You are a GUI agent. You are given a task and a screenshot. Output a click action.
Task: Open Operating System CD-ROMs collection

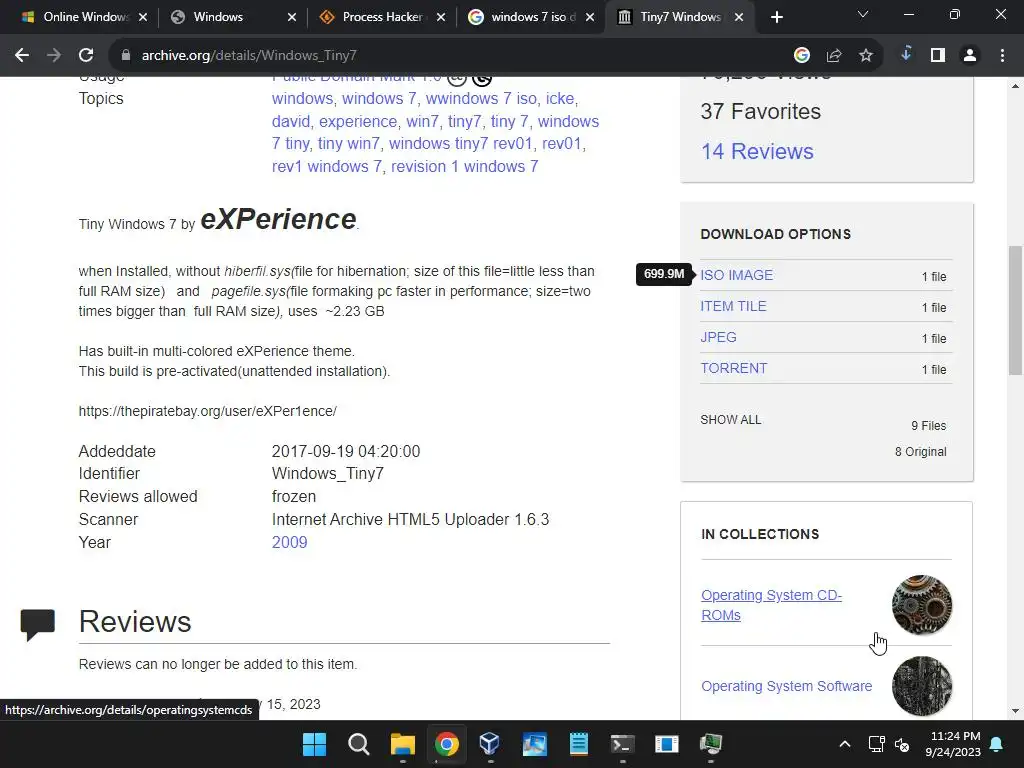771,605
